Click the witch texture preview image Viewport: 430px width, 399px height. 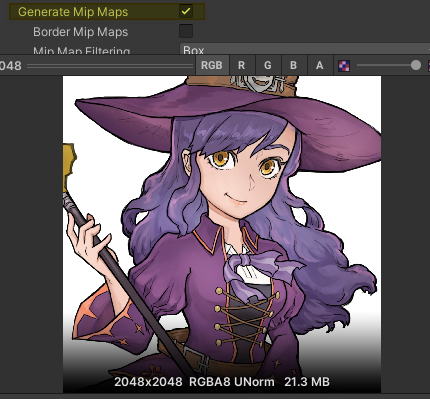click(222, 234)
